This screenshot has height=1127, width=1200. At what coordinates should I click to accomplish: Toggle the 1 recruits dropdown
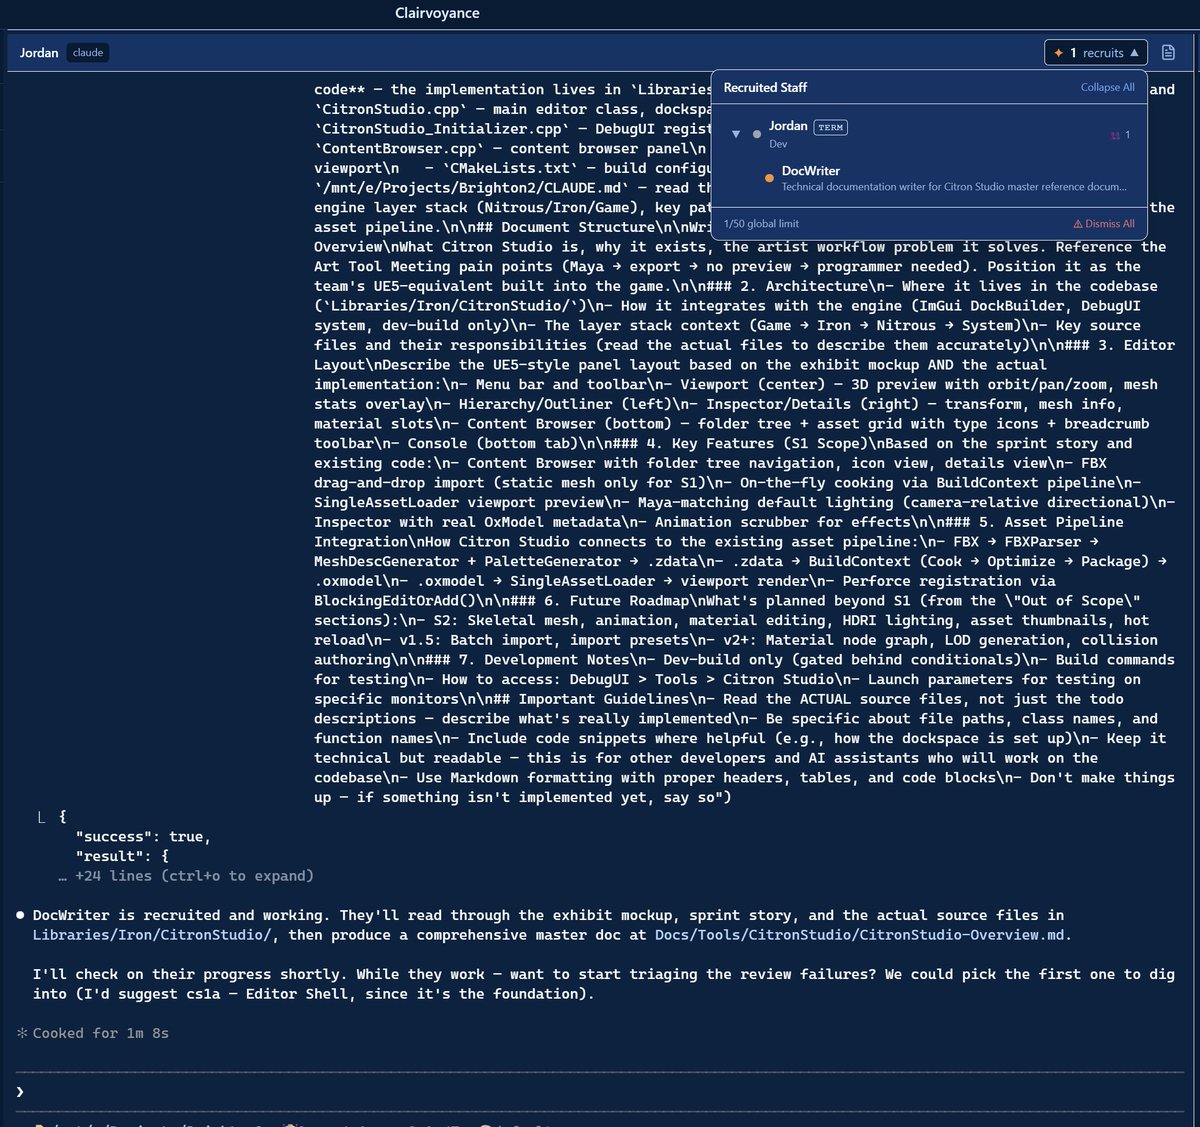point(1096,53)
